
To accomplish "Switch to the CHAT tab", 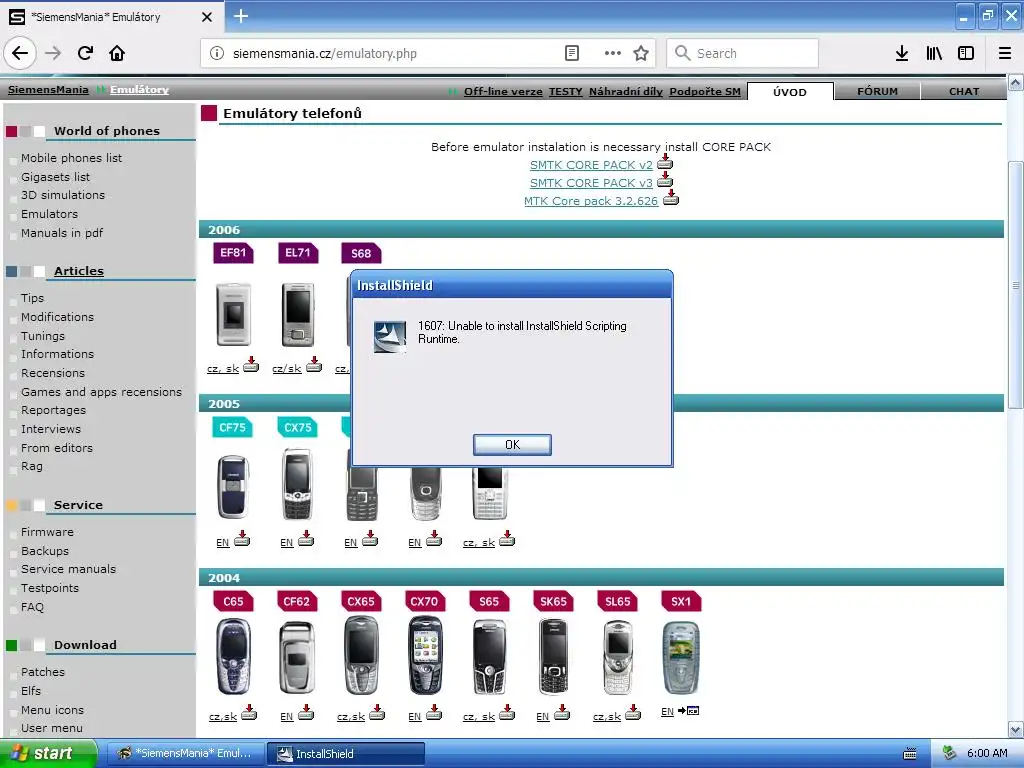I will [x=964, y=91].
